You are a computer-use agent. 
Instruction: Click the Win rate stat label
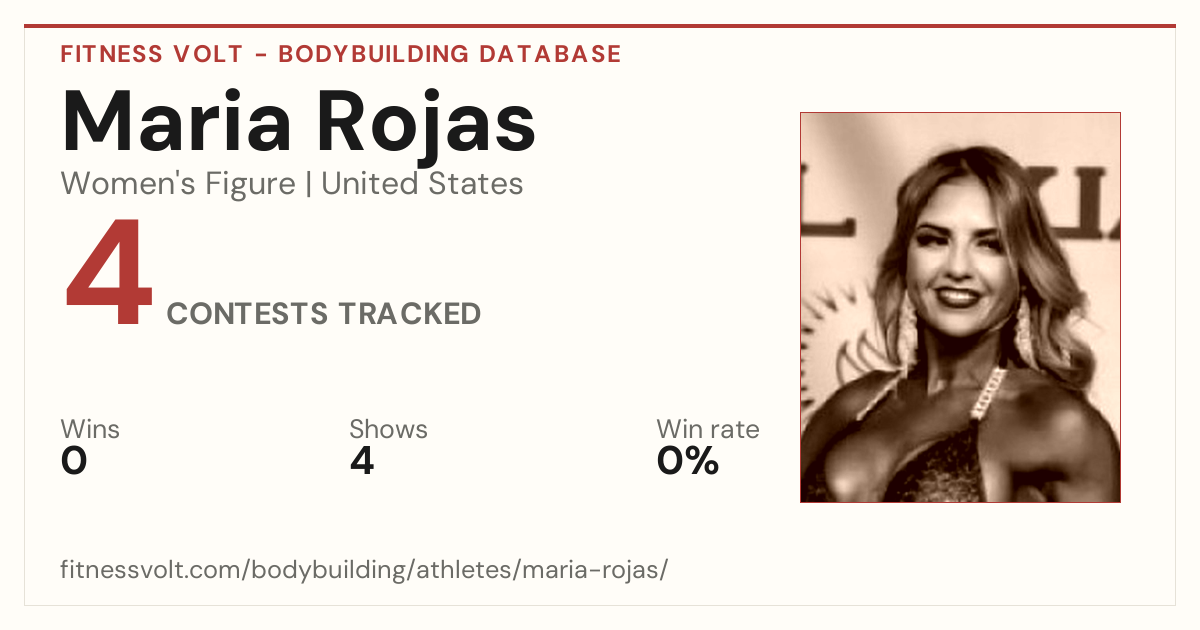click(x=708, y=430)
